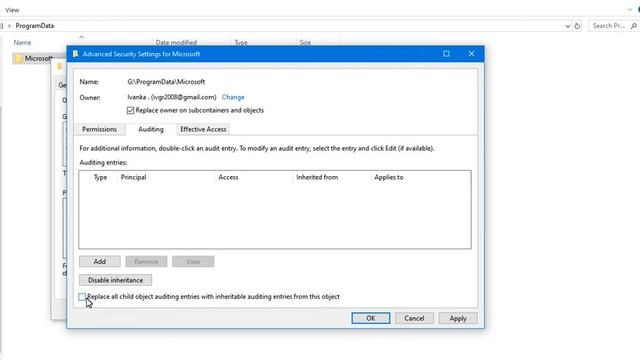Screen dimensions: 640x360
Task: Click Disable inheritance button
Action: tap(116, 280)
